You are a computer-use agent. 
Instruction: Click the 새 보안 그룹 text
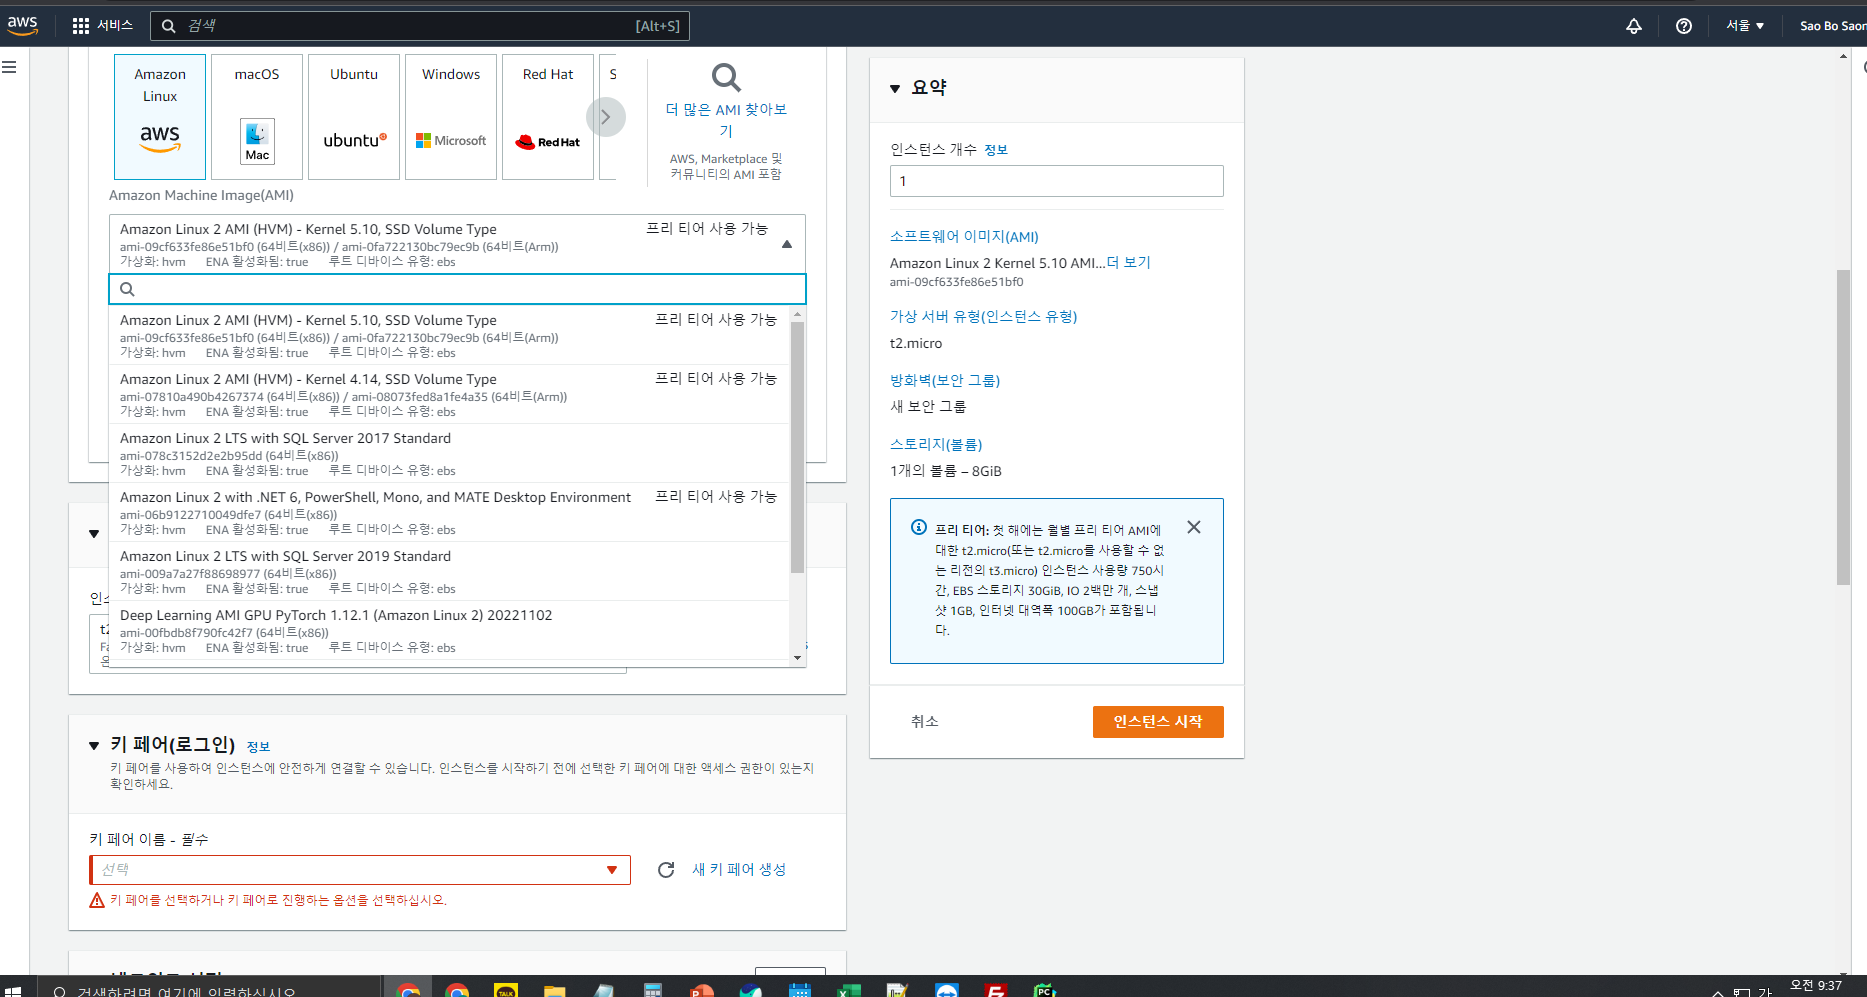pos(928,407)
